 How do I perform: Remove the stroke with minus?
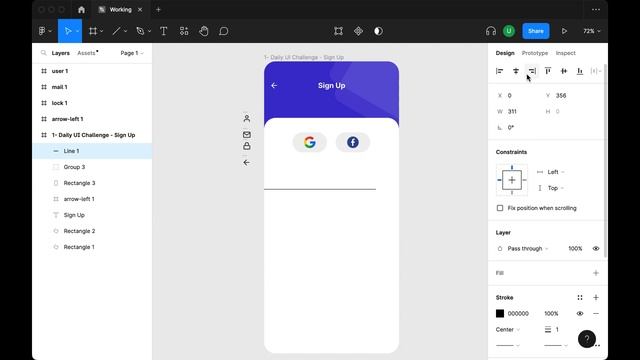[x=596, y=313]
